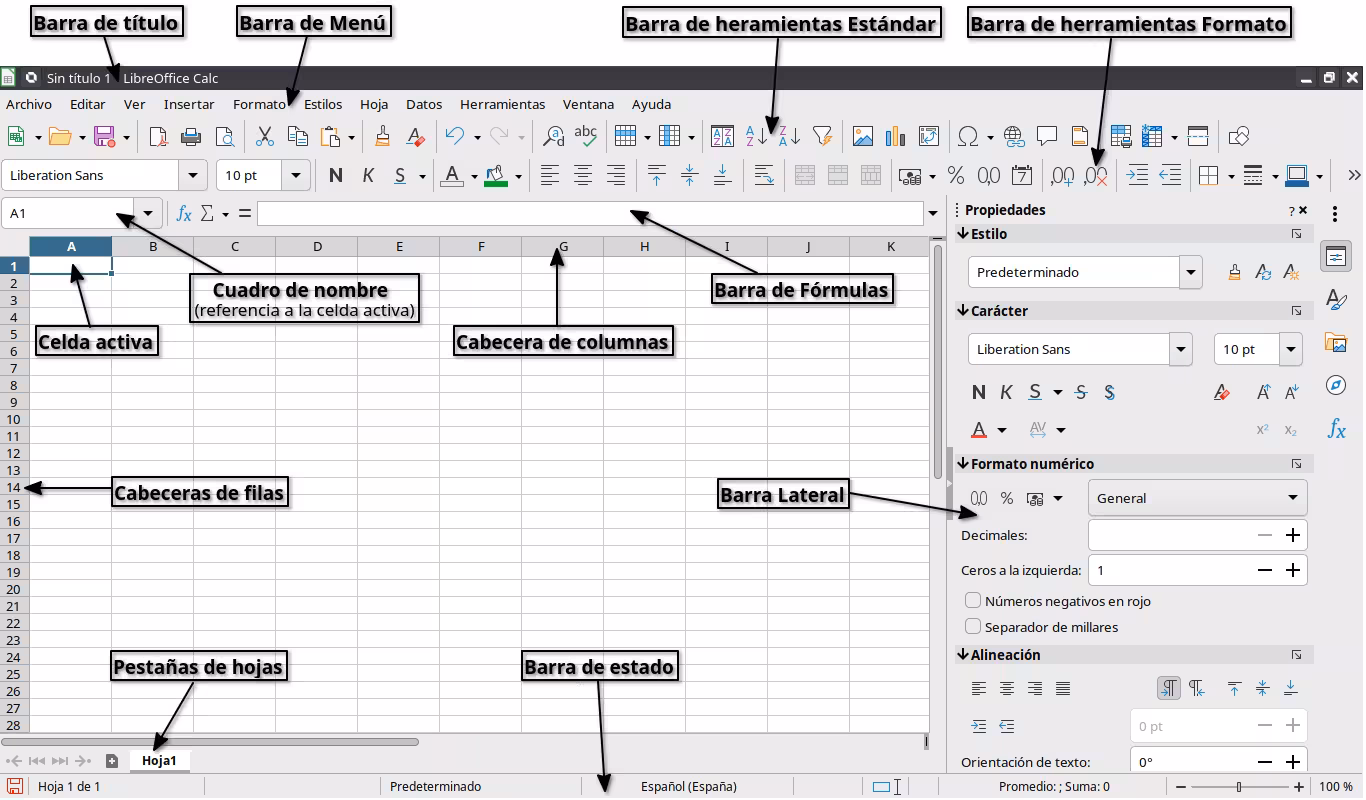Open the Function Wizard fx button
This screenshot has height=800, width=1366.
pos(184,213)
